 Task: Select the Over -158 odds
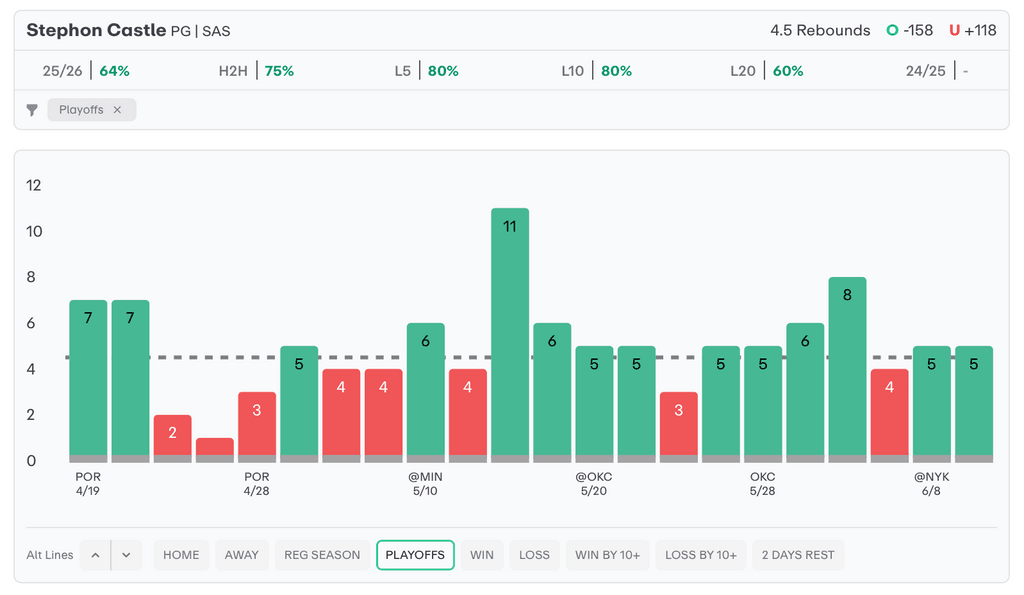[910, 30]
